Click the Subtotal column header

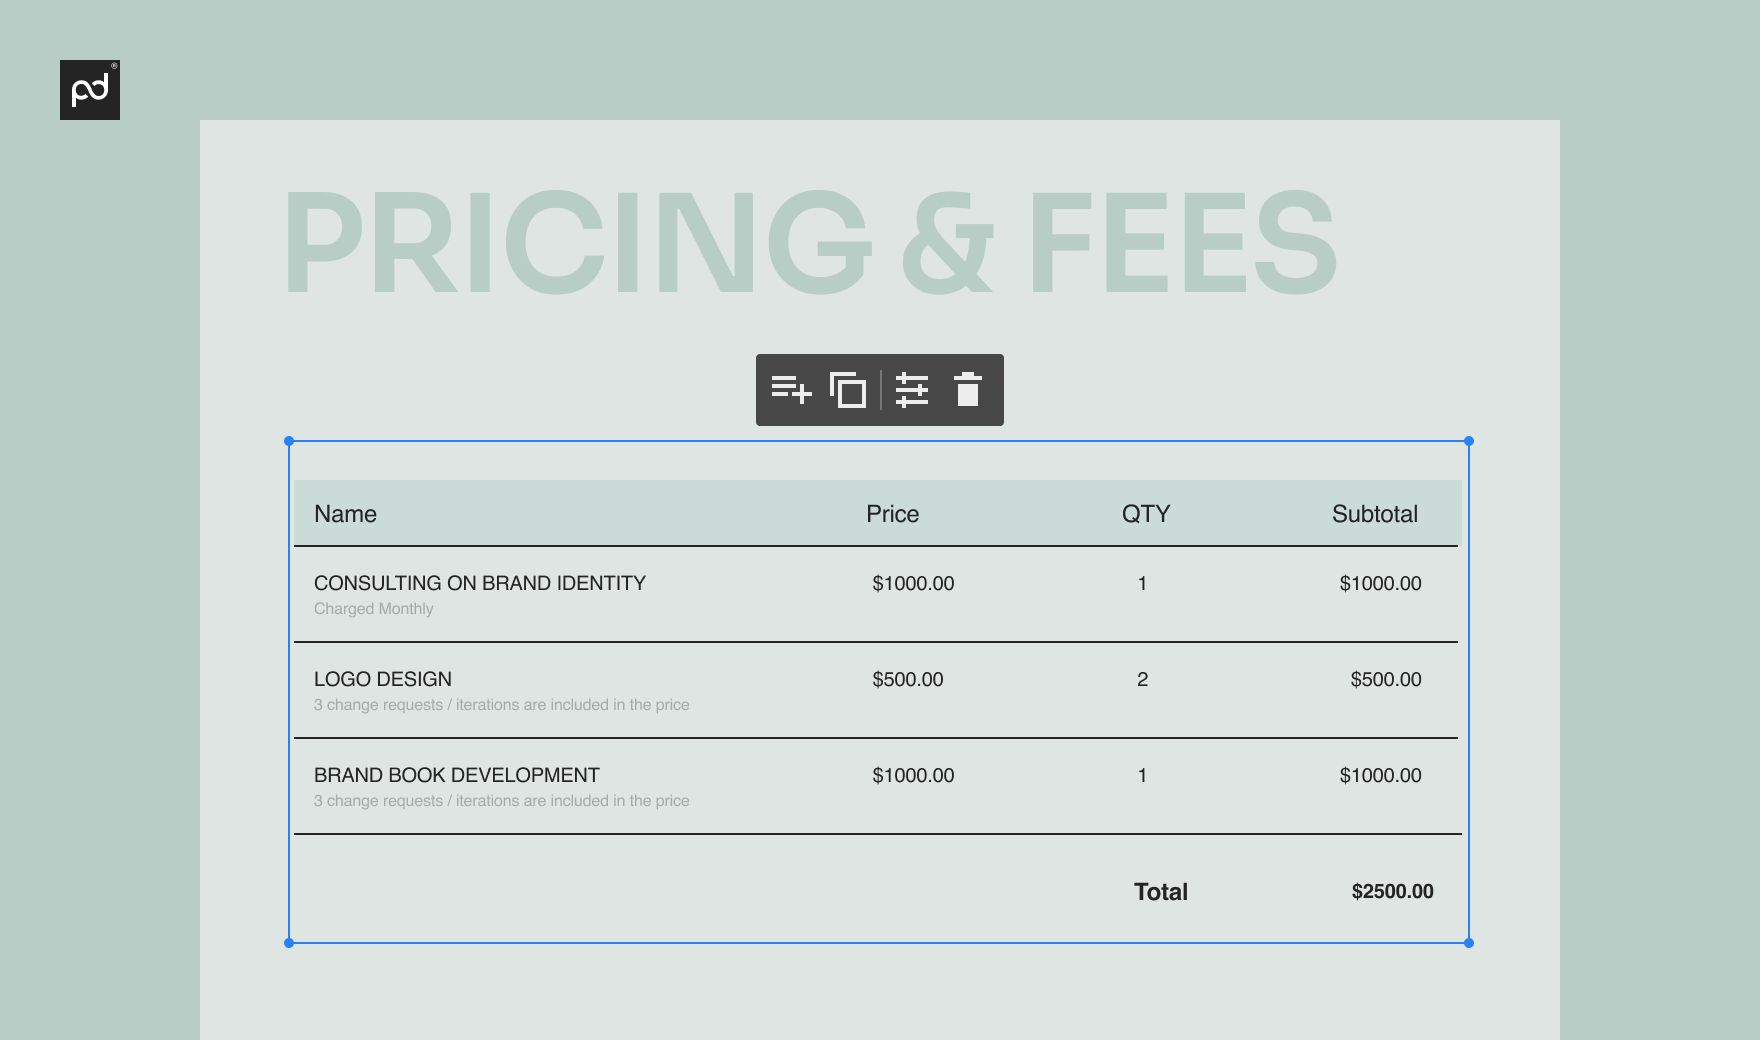pyautogui.click(x=1374, y=513)
